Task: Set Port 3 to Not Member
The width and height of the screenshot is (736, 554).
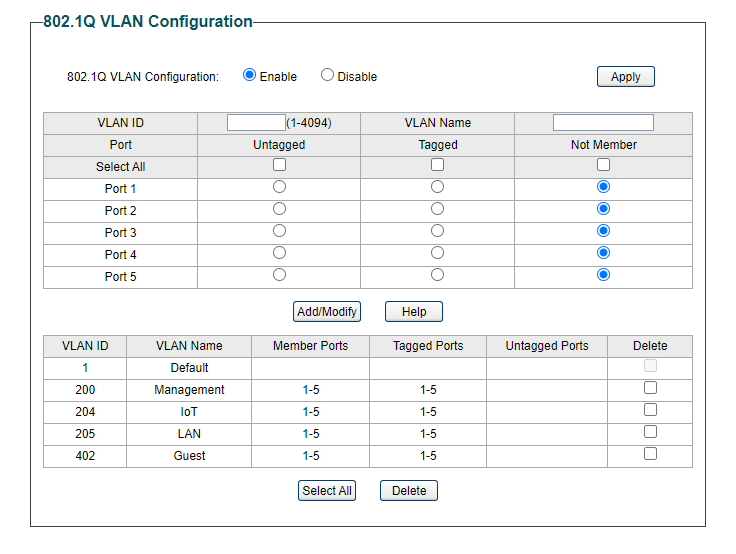Action: point(603,231)
